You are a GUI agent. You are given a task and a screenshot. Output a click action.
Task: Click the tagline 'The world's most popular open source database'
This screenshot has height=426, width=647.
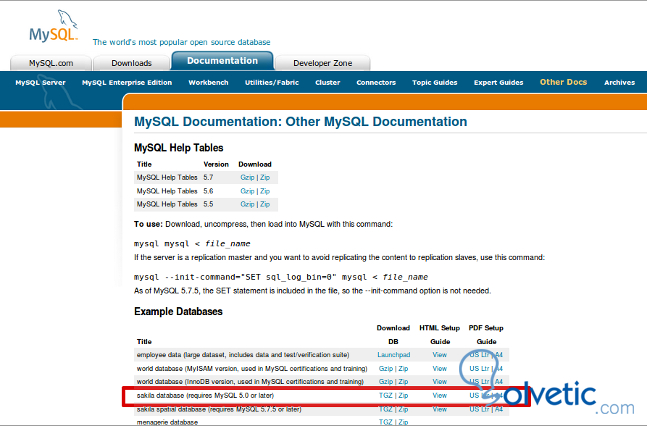coord(182,42)
